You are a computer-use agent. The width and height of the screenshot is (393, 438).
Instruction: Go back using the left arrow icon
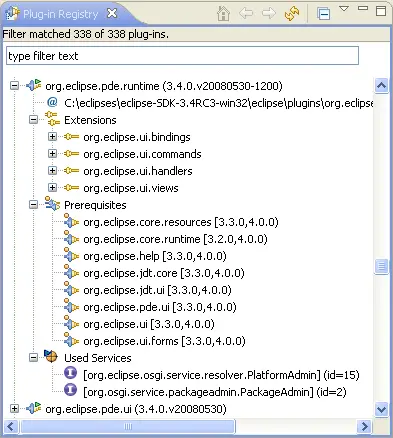pos(246,14)
